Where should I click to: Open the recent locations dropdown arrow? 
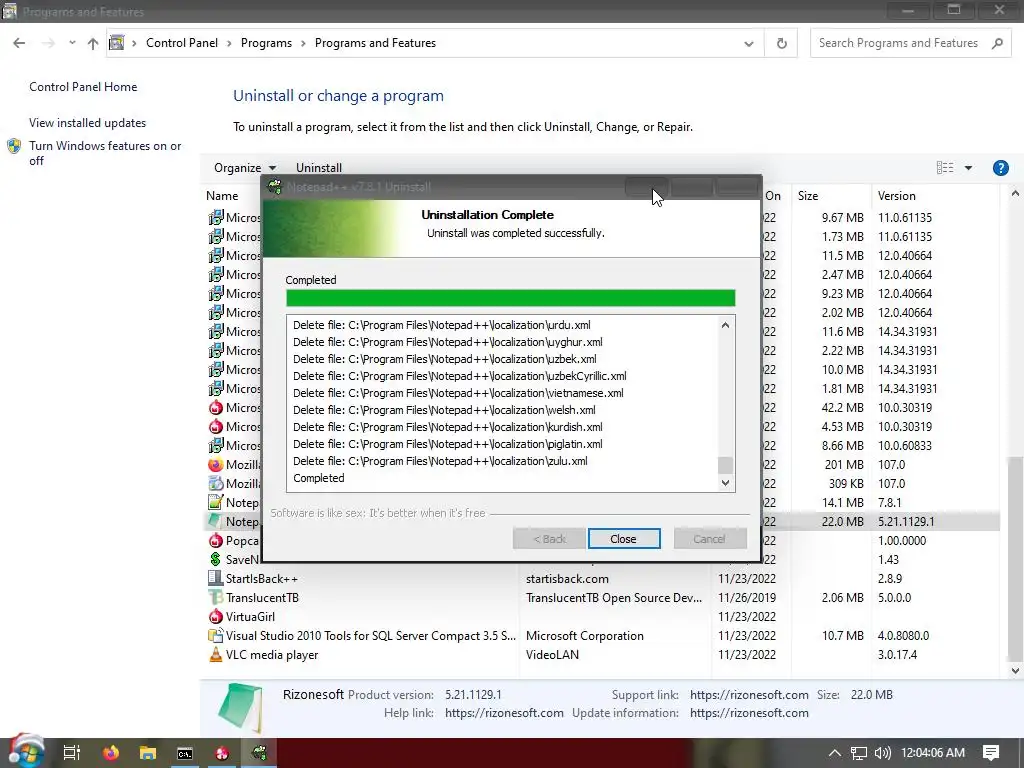[72, 43]
